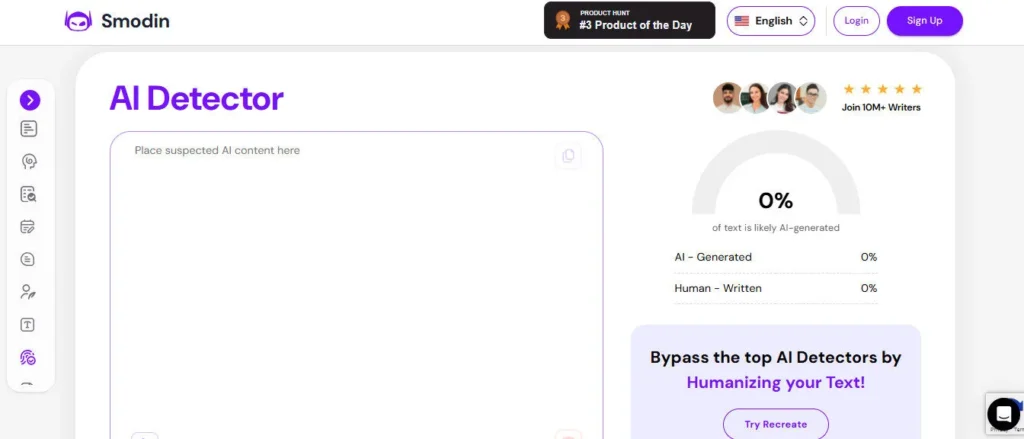Click the calendar pencil icon in sidebar
The image size is (1024, 439).
[x=29, y=227]
